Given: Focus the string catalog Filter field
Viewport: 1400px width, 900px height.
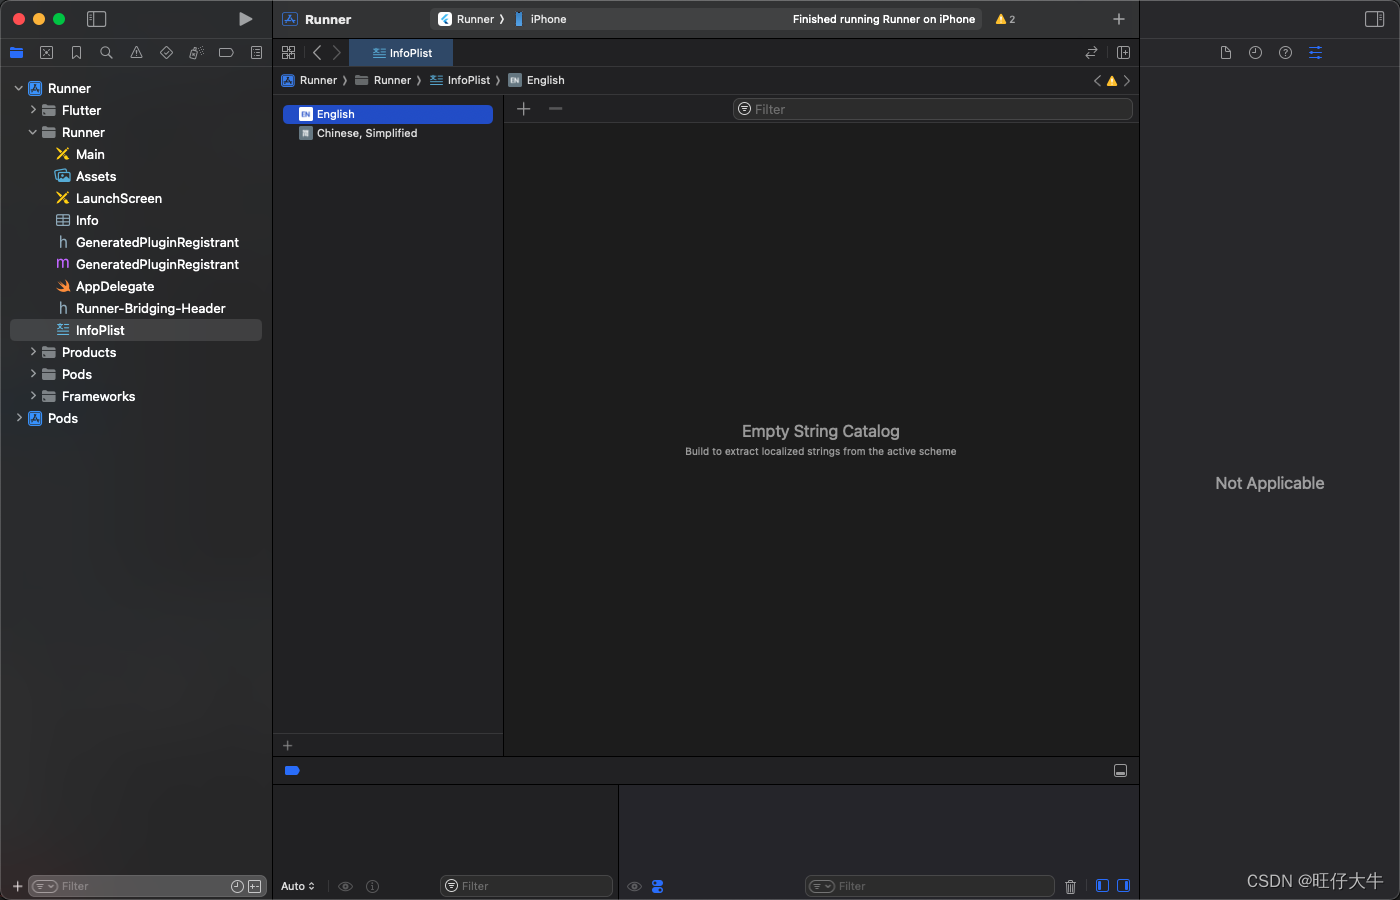Looking at the screenshot, I should [933, 109].
